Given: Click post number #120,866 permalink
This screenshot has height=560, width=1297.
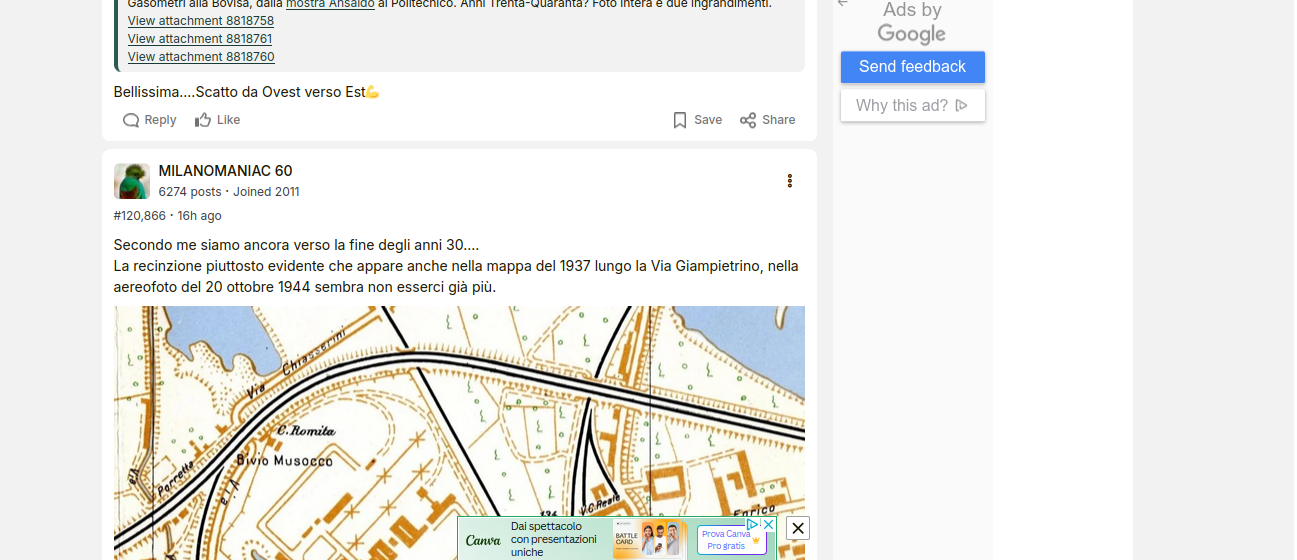Looking at the screenshot, I should pos(139,216).
